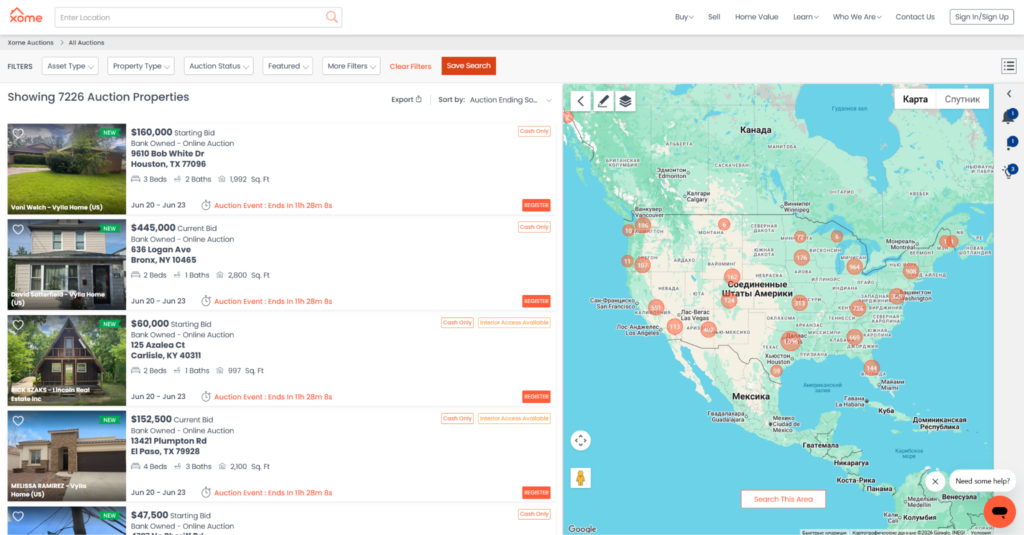Click the 144 cluster marker in Florida
Image resolution: width=1024 pixels, height=535 pixels.
coord(871,368)
